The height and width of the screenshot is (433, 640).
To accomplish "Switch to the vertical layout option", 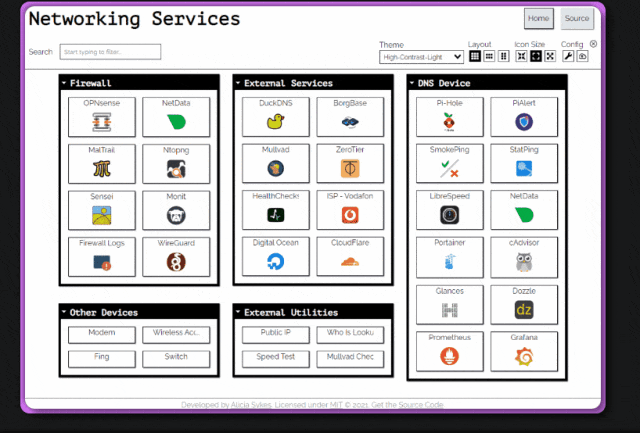I will [504, 56].
